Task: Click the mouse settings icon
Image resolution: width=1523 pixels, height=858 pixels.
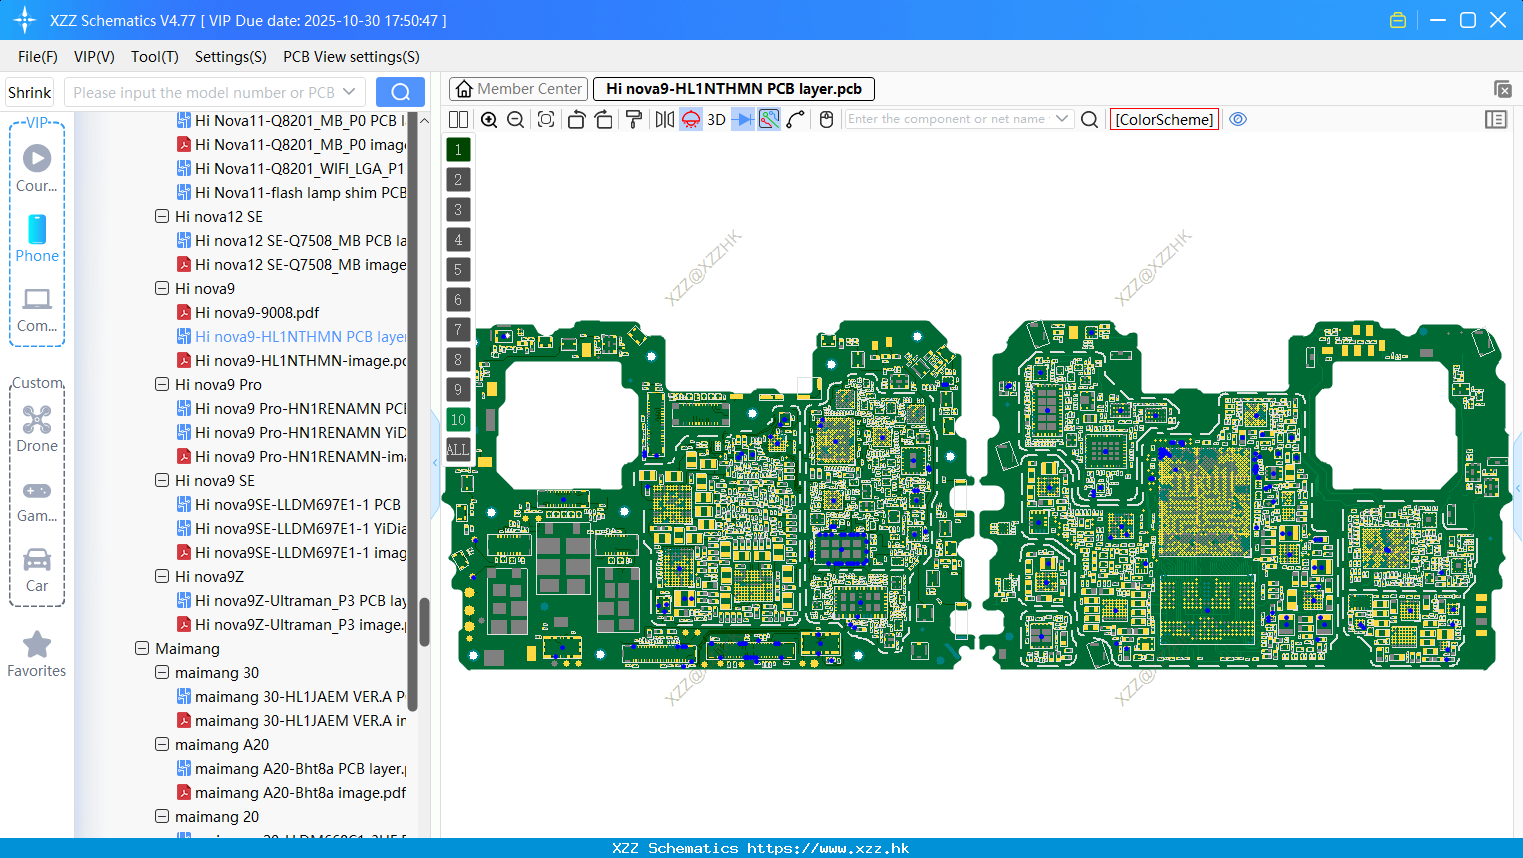Action: 826,119
